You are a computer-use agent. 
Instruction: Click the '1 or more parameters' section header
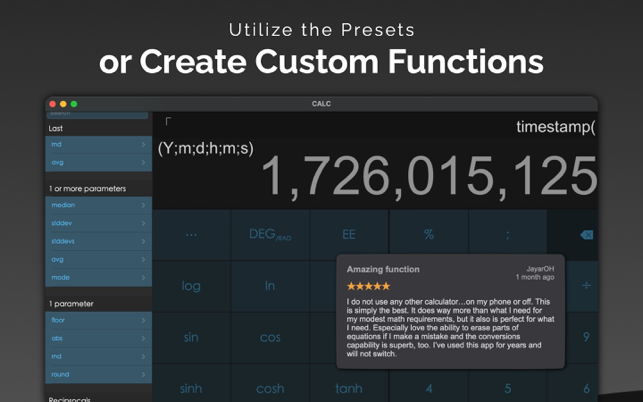coord(87,189)
